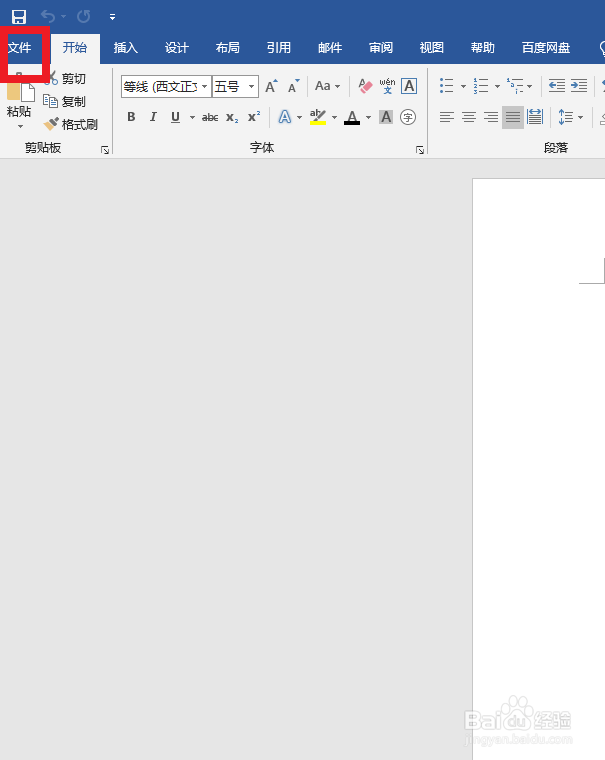Apply the yellow text highlight color
The height and width of the screenshot is (760, 605).
pyautogui.click(x=318, y=117)
